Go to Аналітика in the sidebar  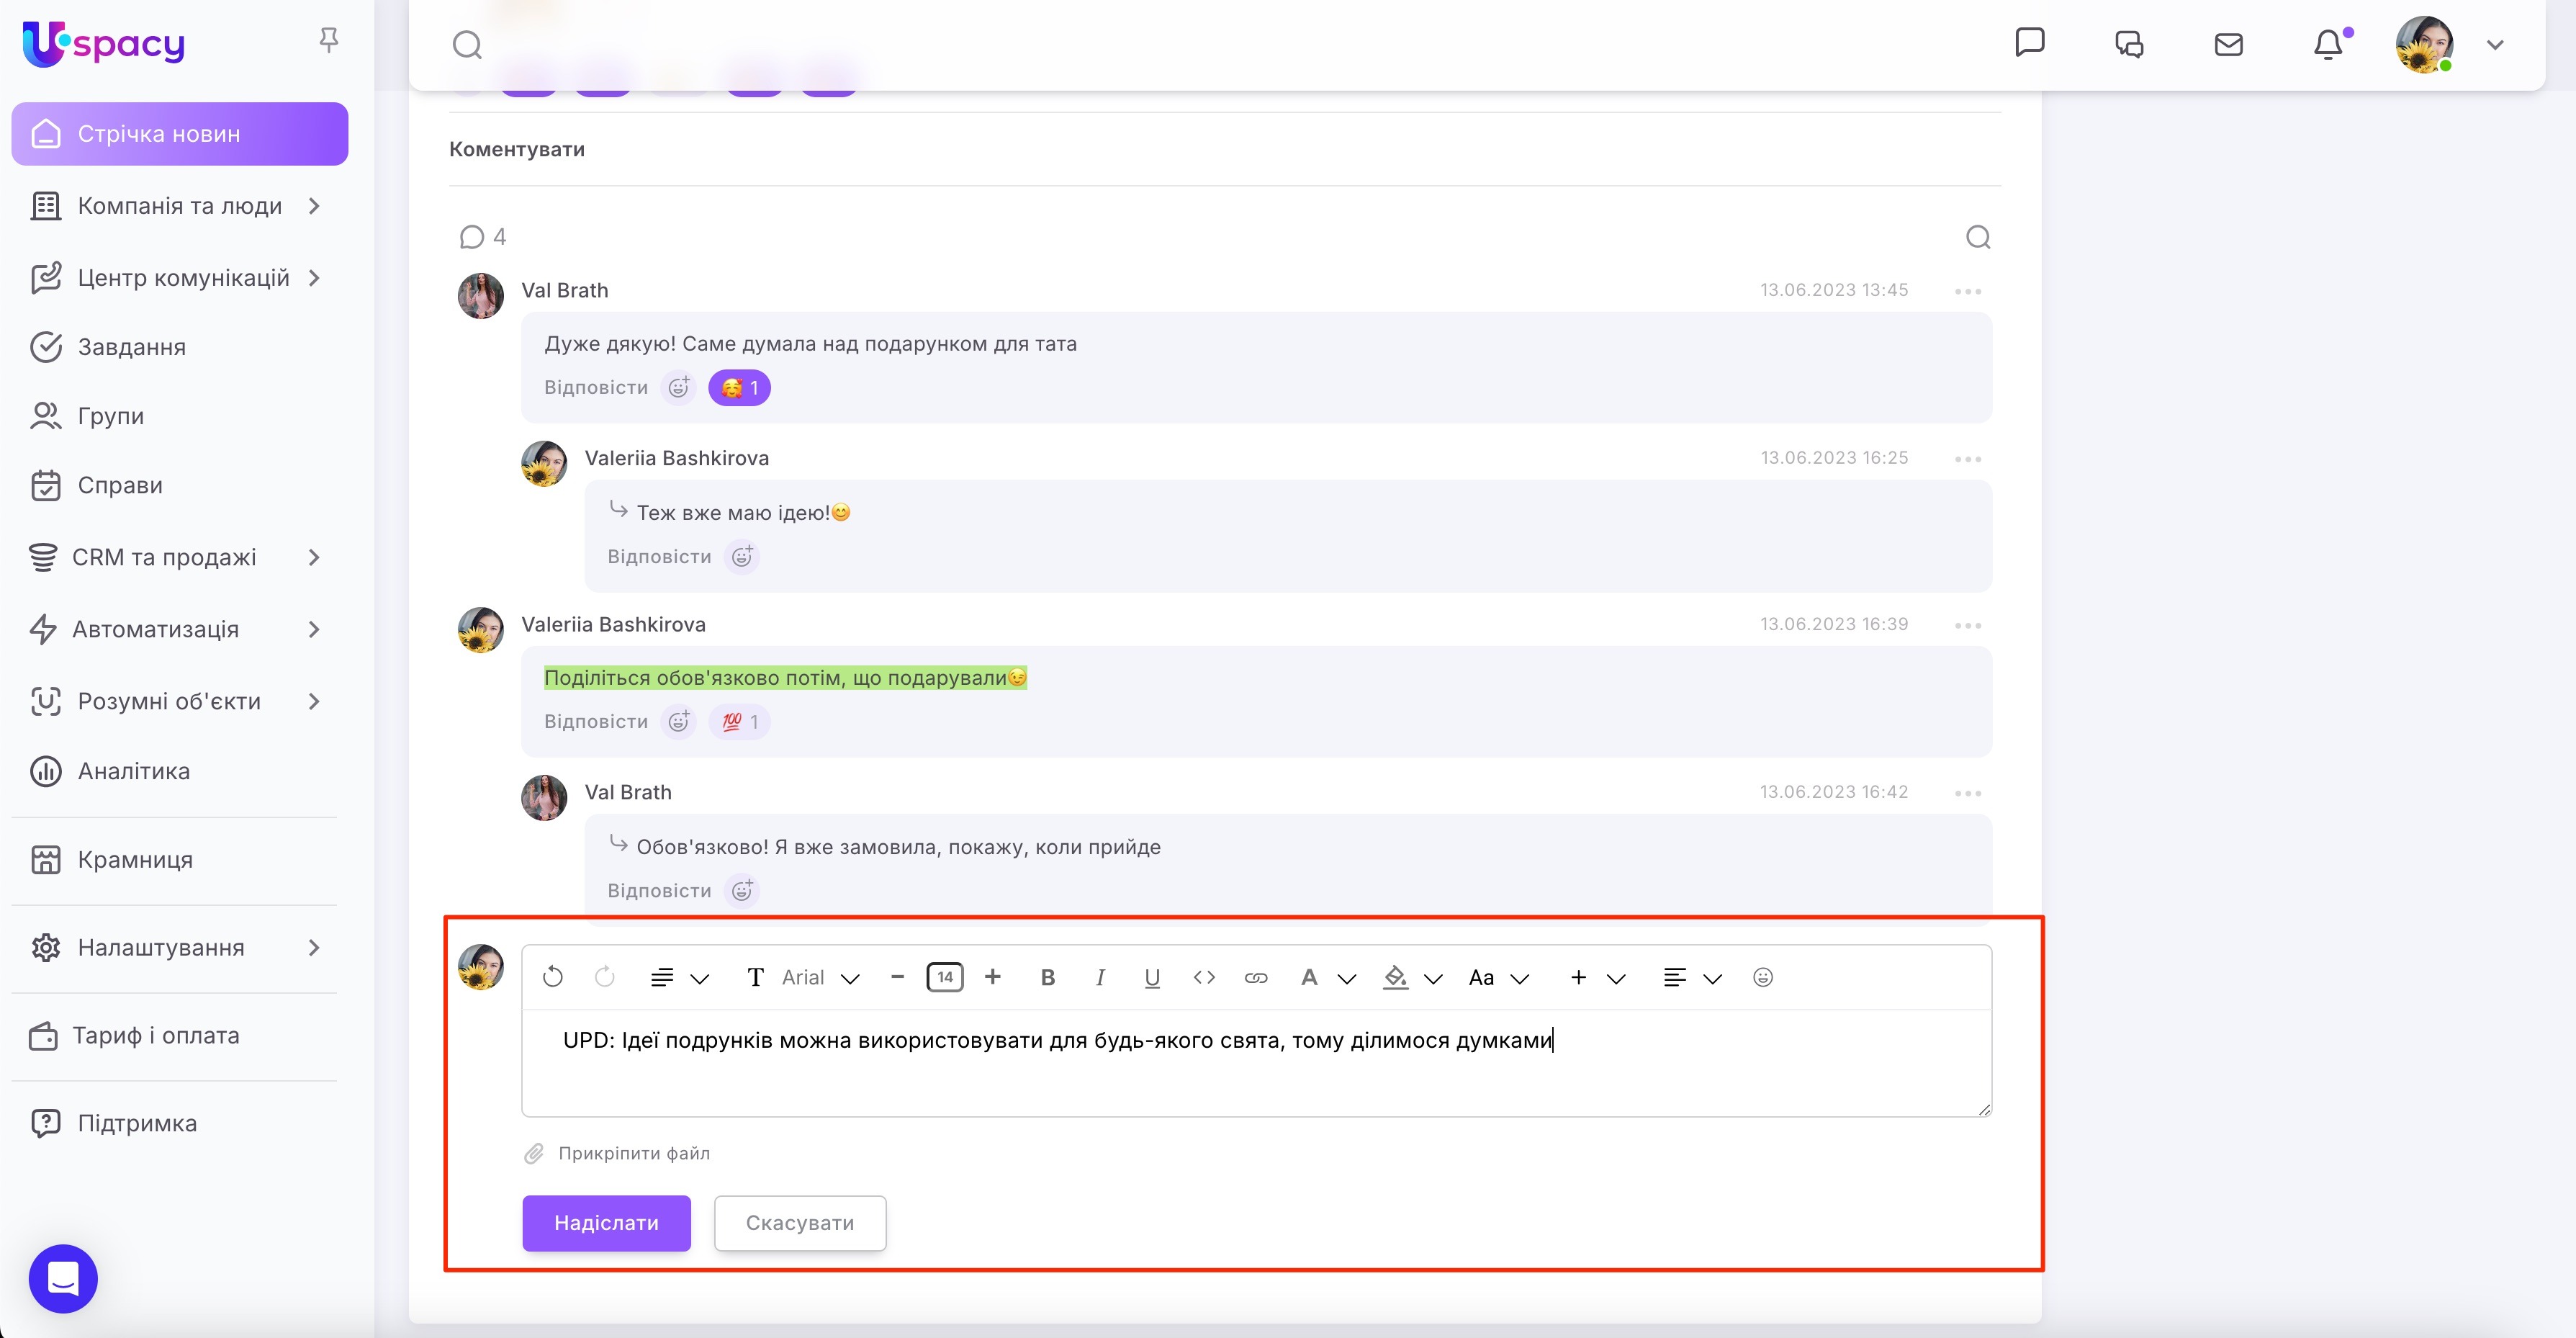(133, 771)
